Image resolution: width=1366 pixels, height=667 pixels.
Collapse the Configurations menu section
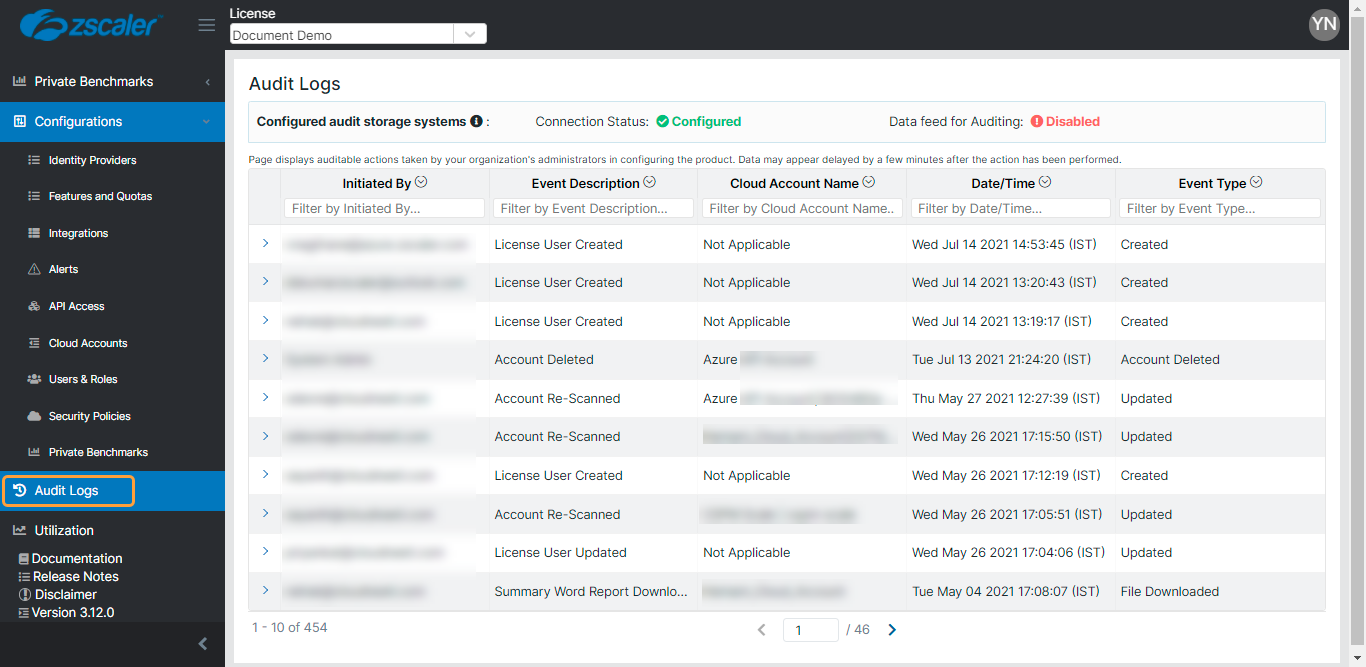[206, 122]
